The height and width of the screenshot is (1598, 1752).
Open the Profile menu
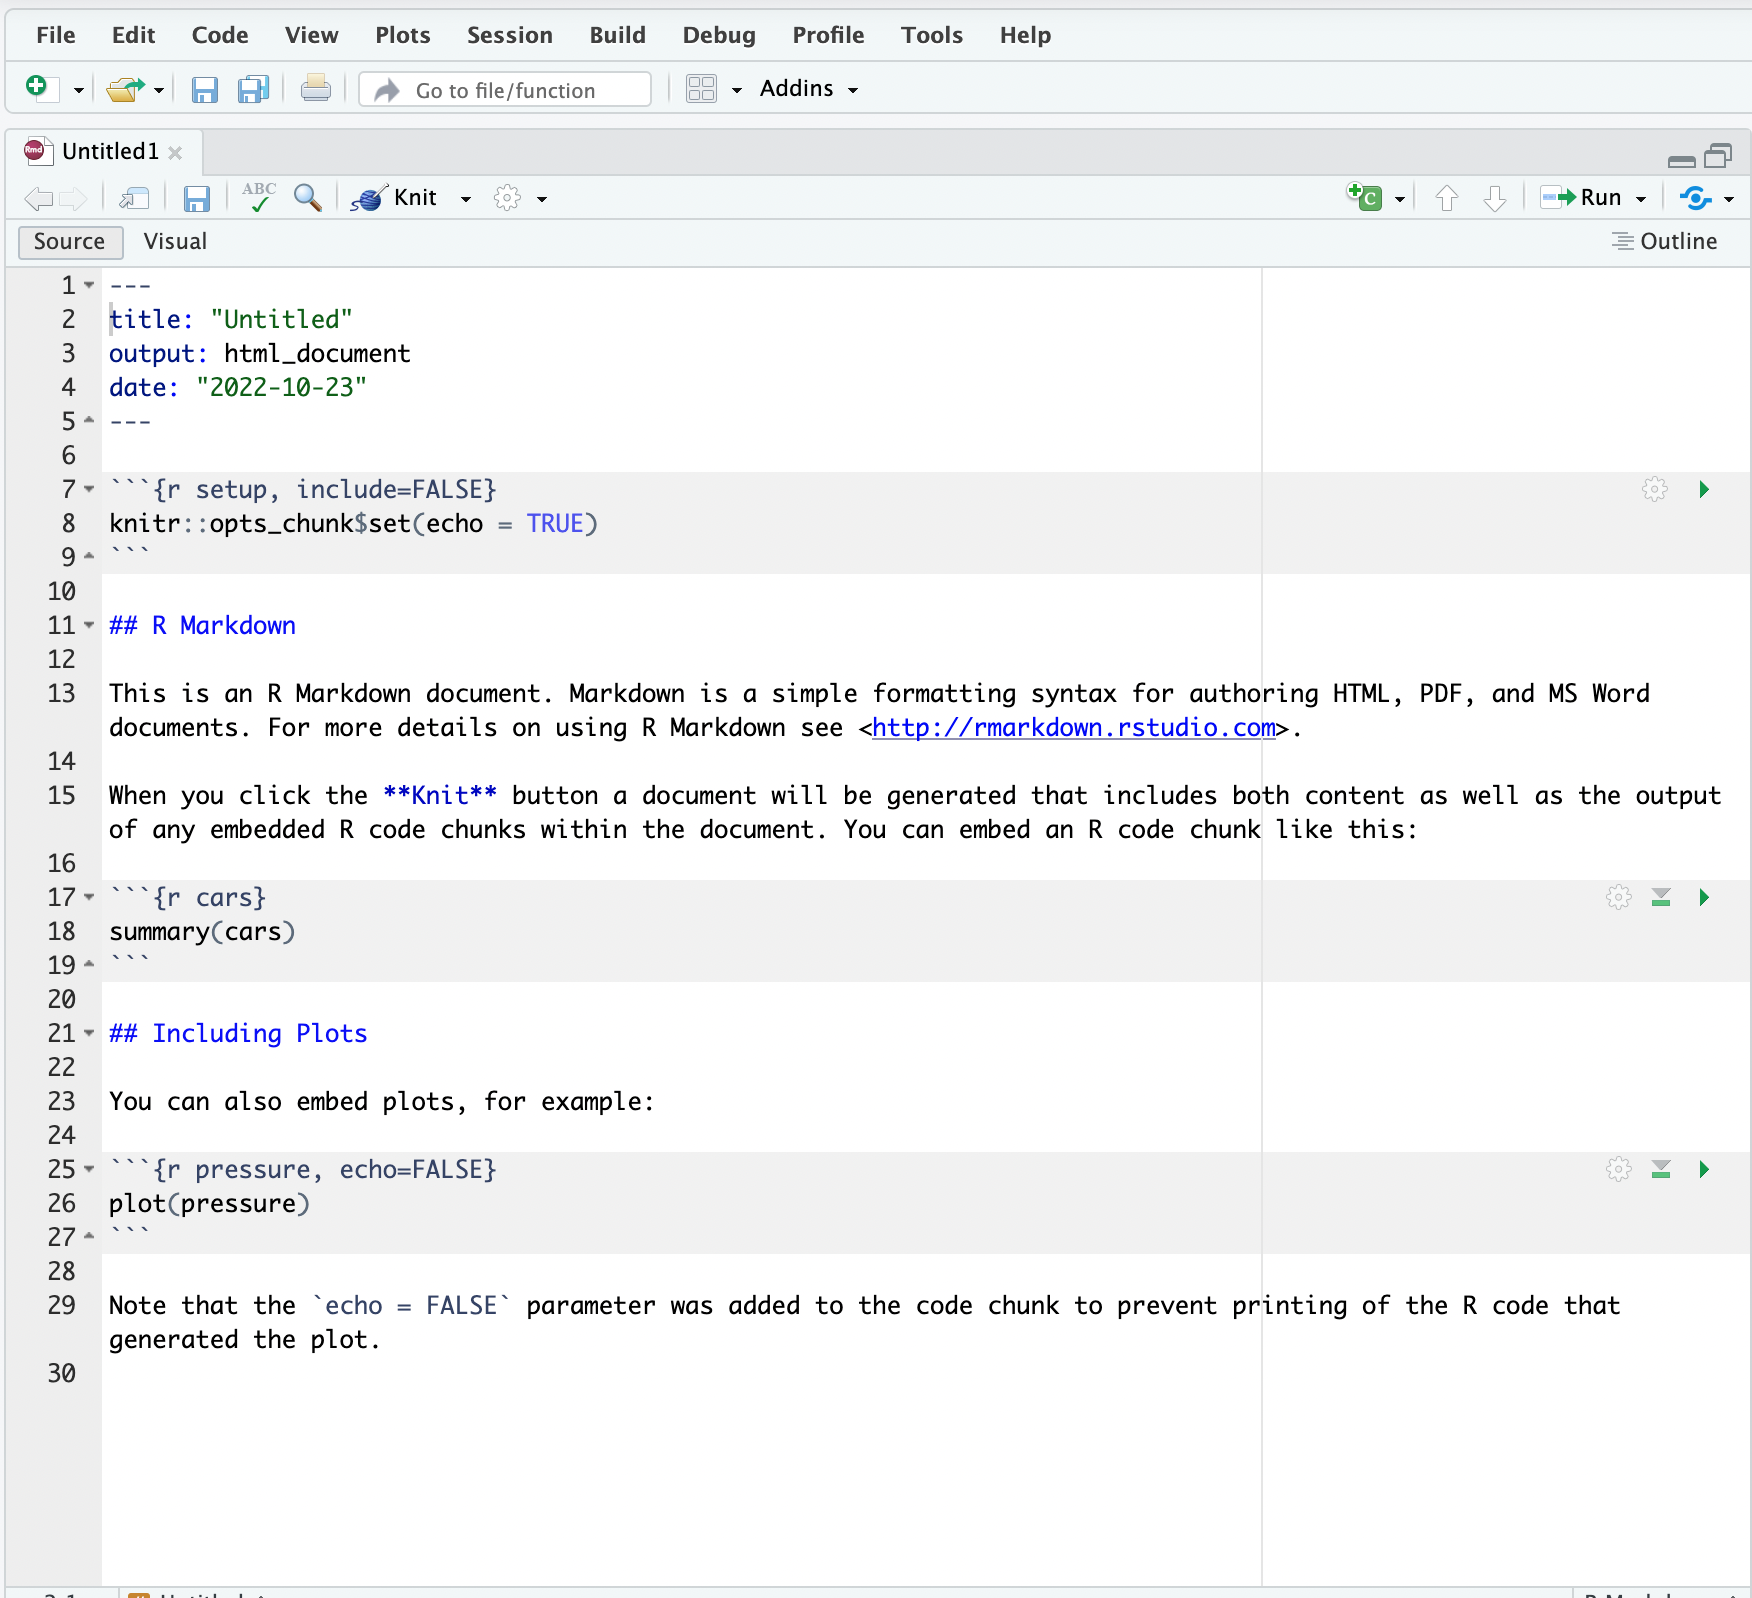(828, 35)
